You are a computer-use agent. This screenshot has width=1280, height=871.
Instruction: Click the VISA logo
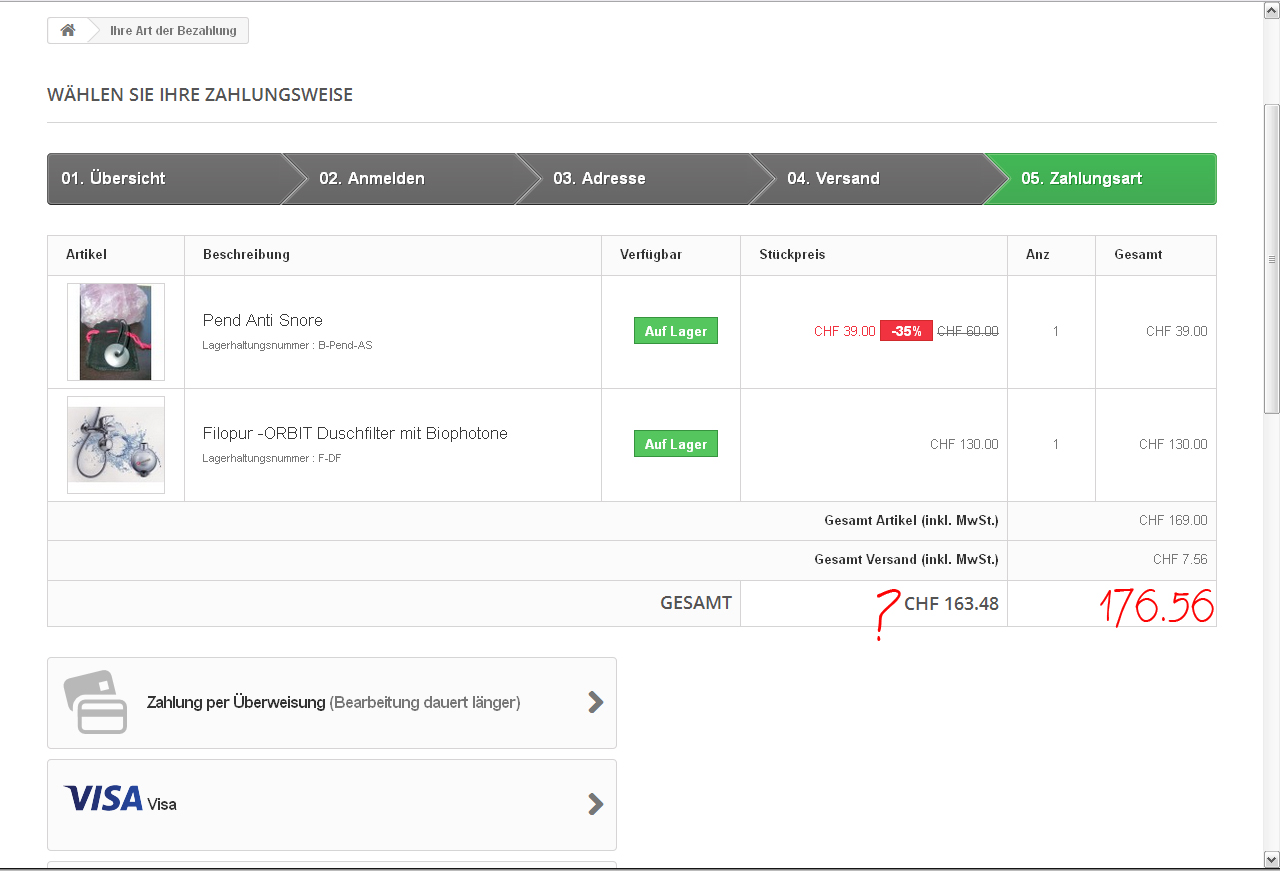(x=103, y=798)
